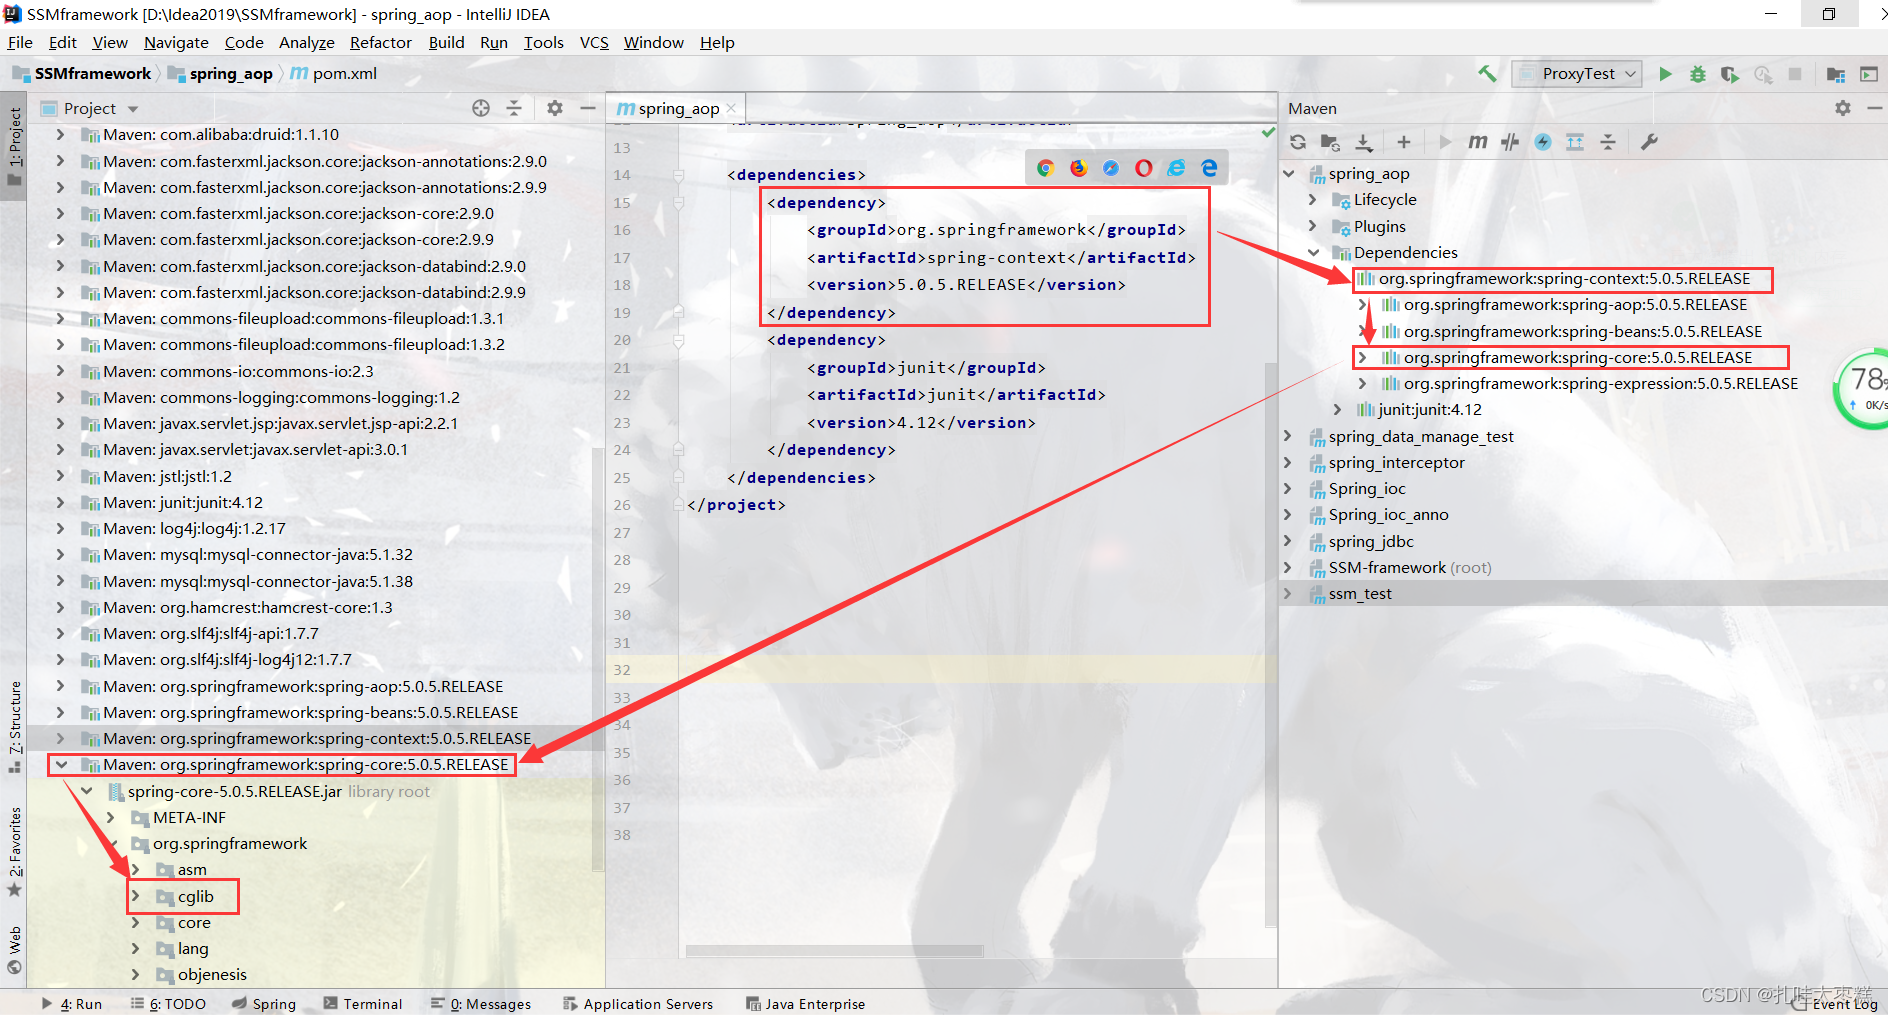Collapse the spring-core:5.0.5.RELEASE library in Project tree

(62, 765)
